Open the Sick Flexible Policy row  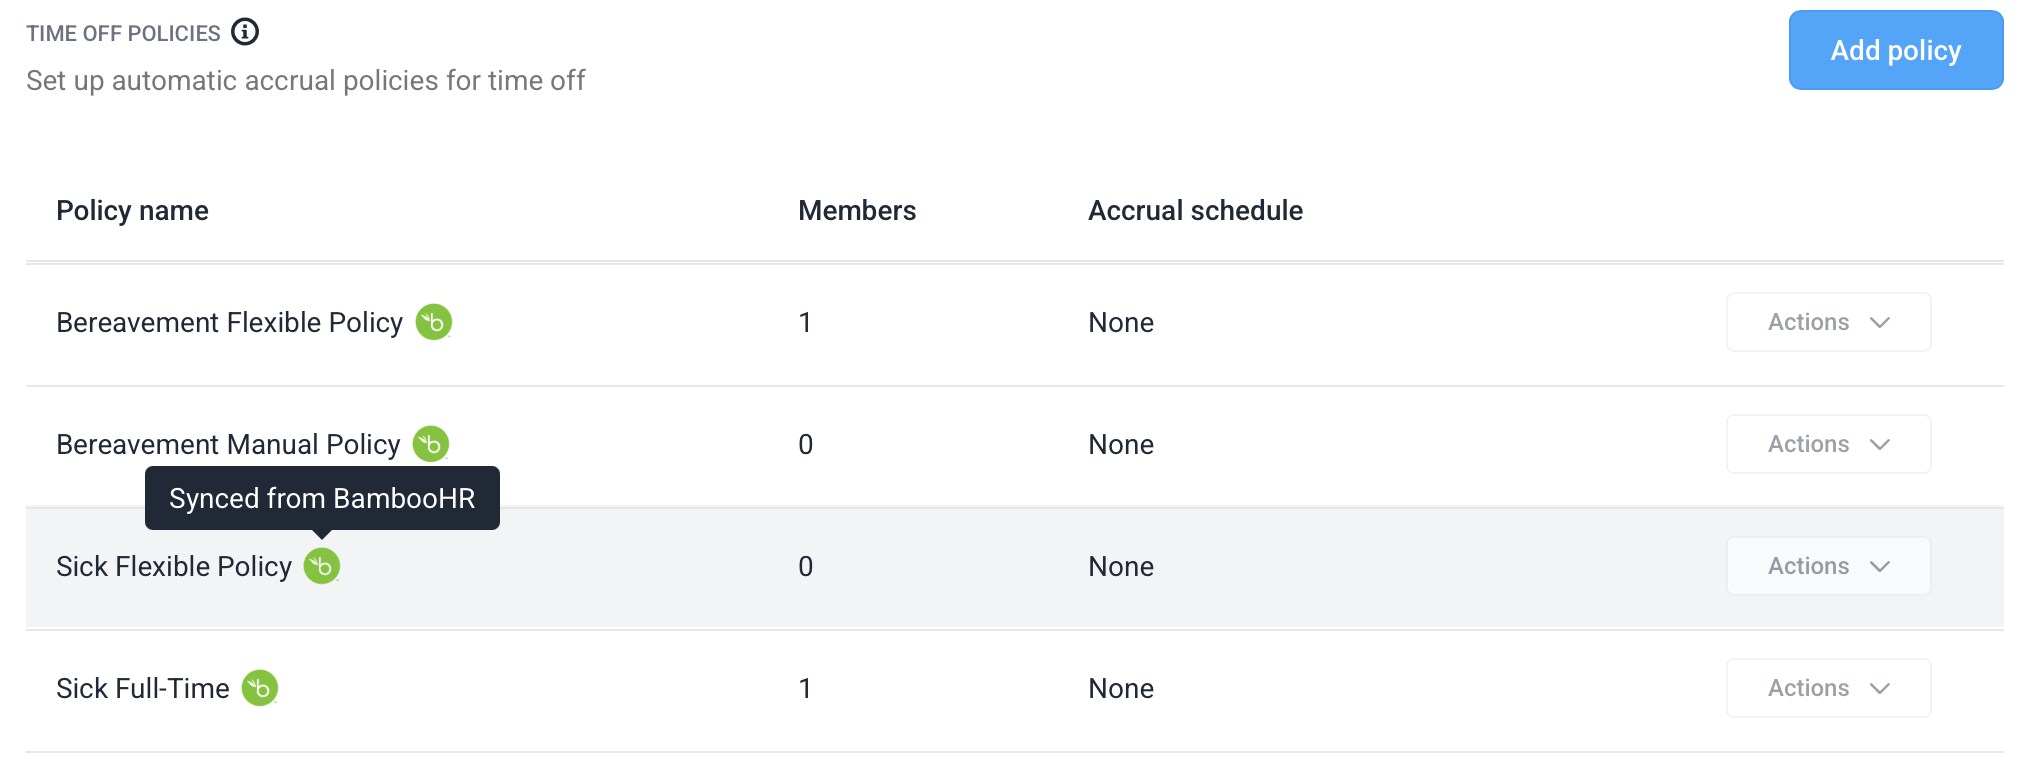(1014, 568)
